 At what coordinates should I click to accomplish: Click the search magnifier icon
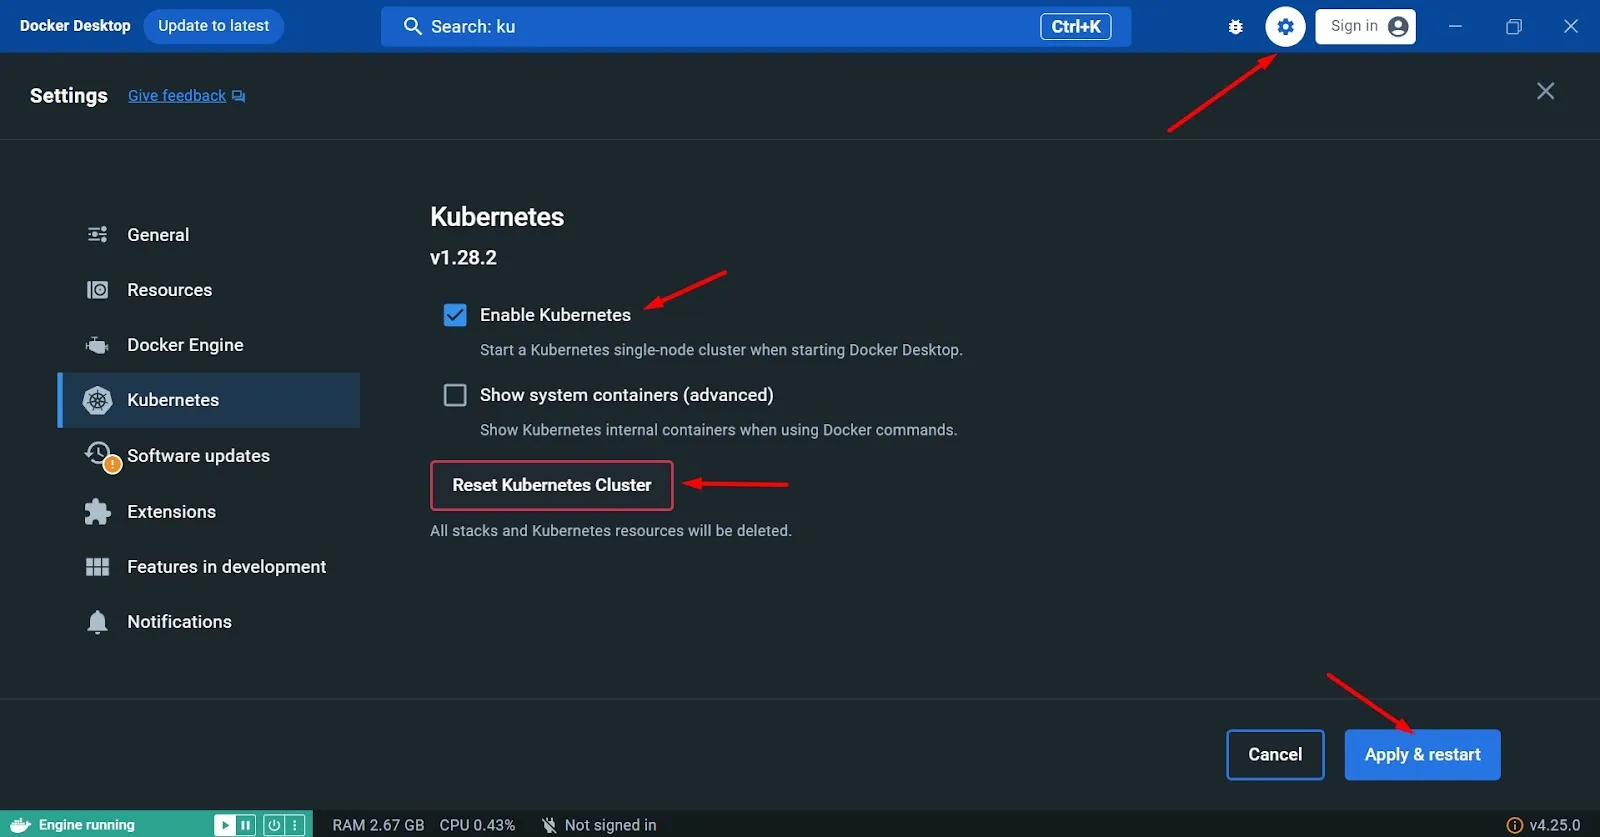pos(412,27)
